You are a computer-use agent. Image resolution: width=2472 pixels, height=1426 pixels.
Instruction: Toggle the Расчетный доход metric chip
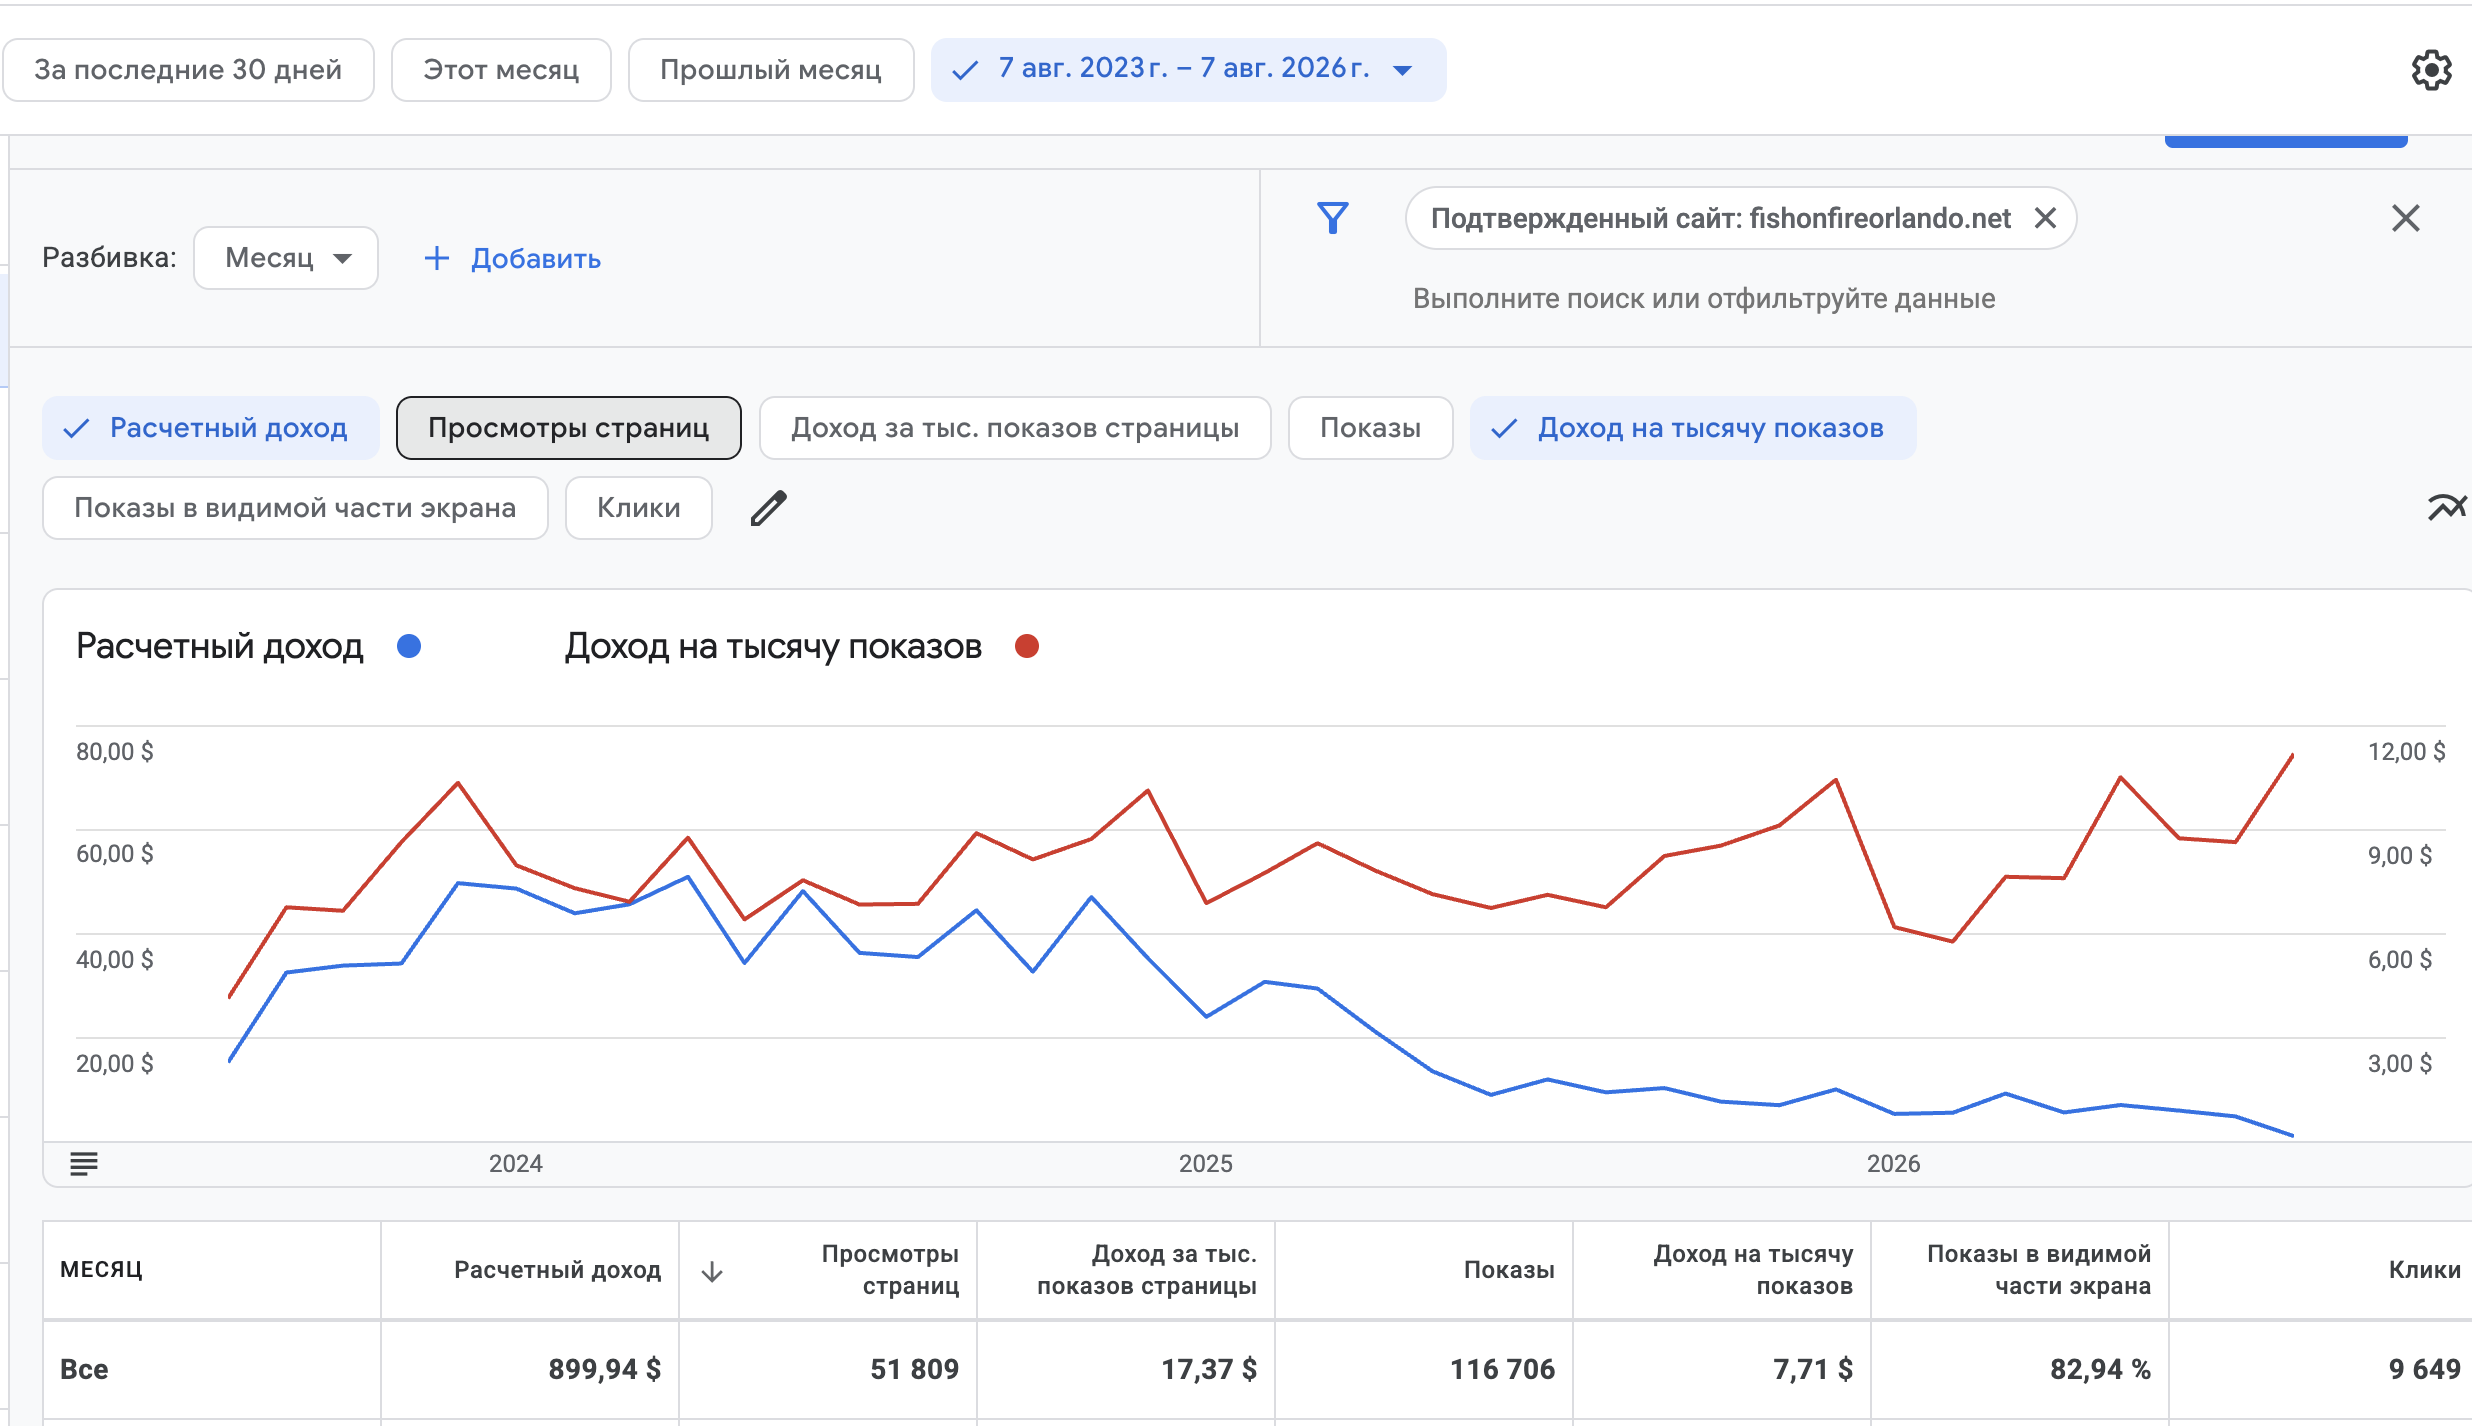(211, 428)
